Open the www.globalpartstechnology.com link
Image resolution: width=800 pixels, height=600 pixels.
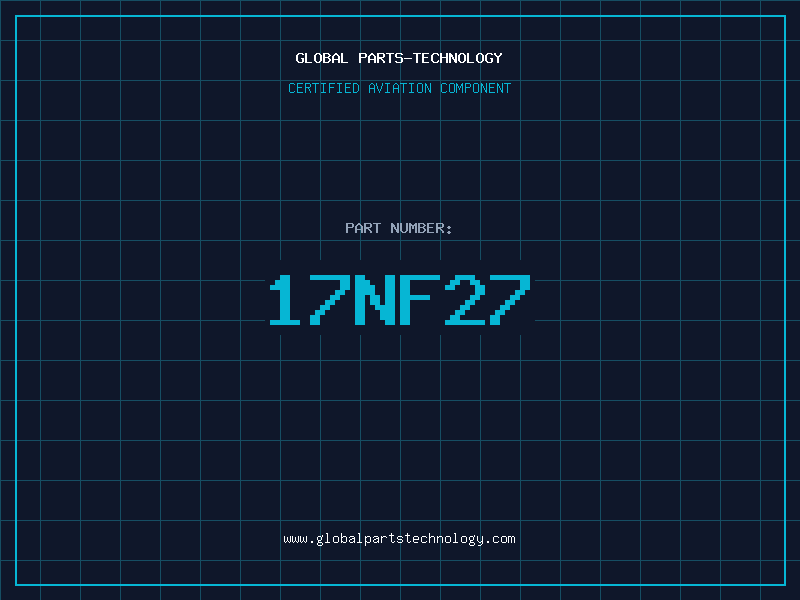399,539
